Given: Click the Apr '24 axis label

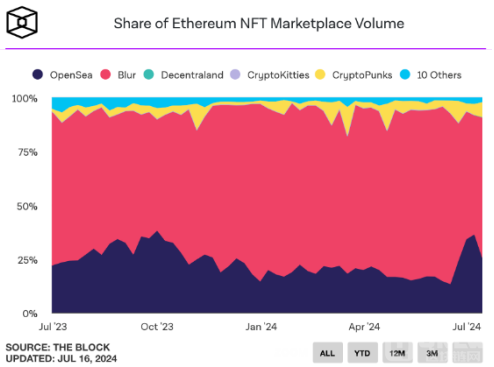Looking at the screenshot, I should (x=364, y=327).
